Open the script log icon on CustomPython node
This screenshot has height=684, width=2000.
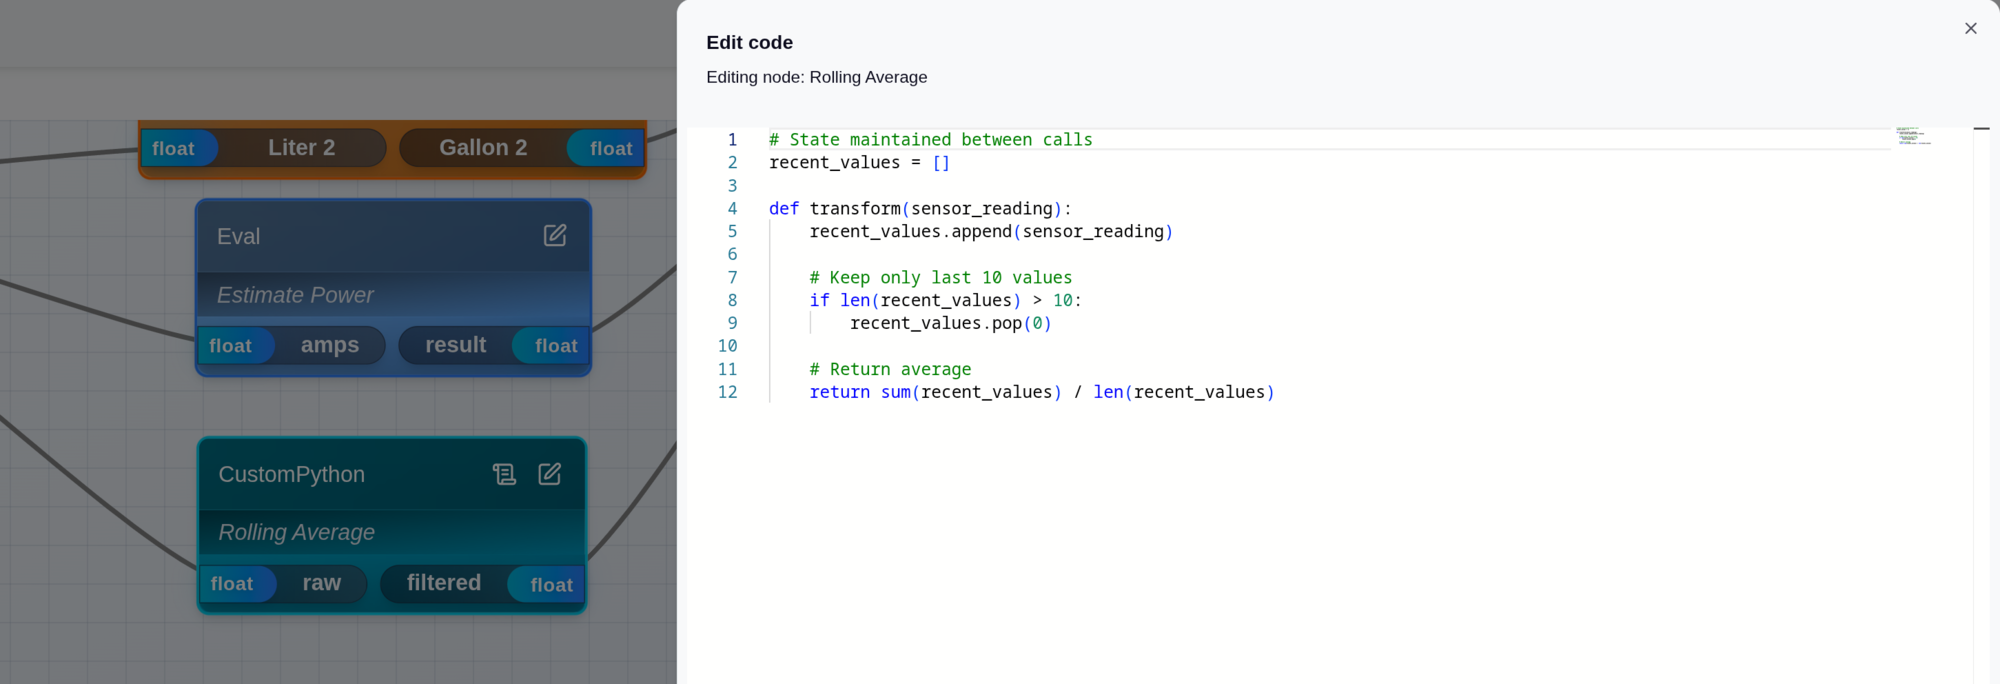pos(505,474)
